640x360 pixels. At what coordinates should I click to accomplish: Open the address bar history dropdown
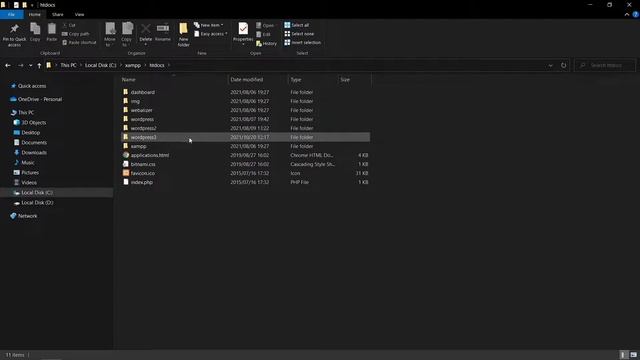tap(550, 65)
